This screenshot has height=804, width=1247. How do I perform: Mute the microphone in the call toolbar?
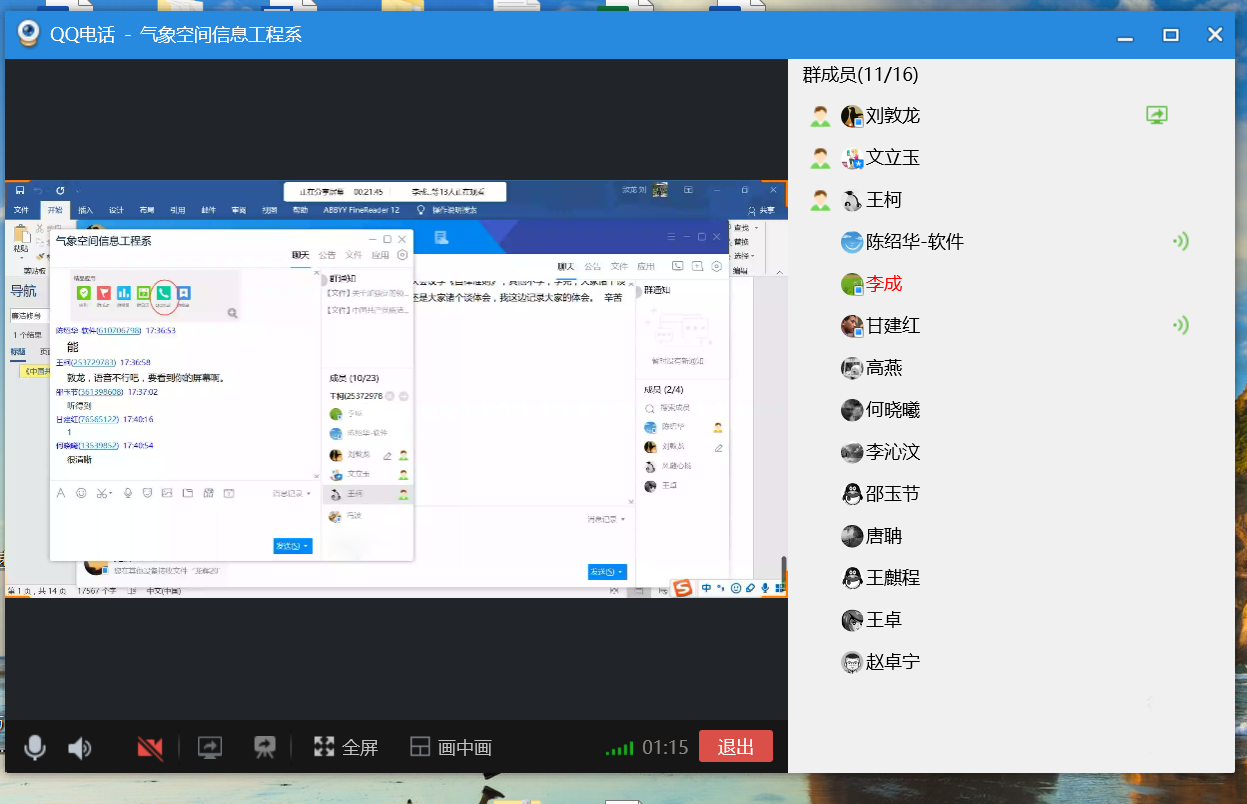click(x=35, y=747)
